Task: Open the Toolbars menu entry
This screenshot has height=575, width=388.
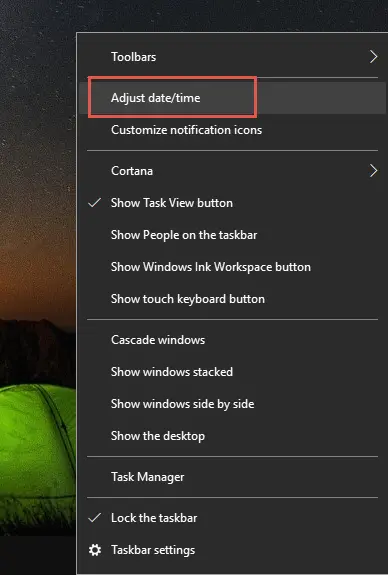Action: [232, 57]
